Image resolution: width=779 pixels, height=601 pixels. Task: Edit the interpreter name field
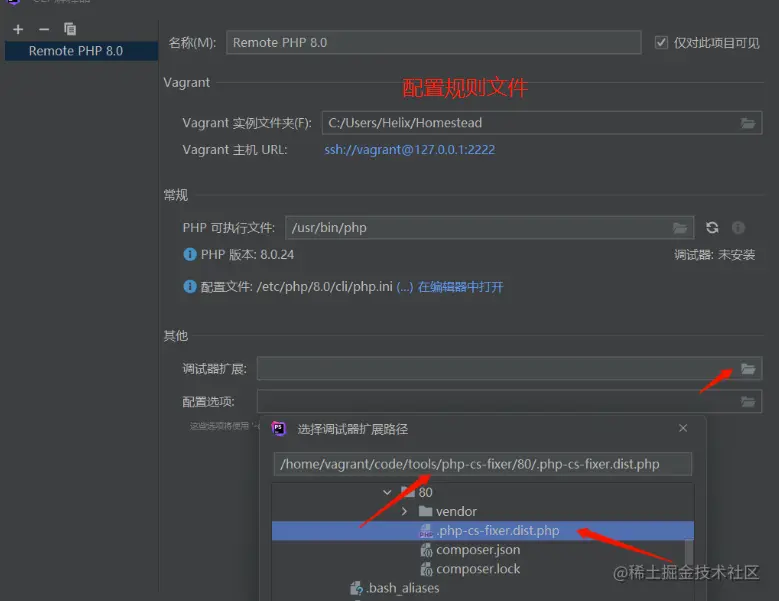433,43
